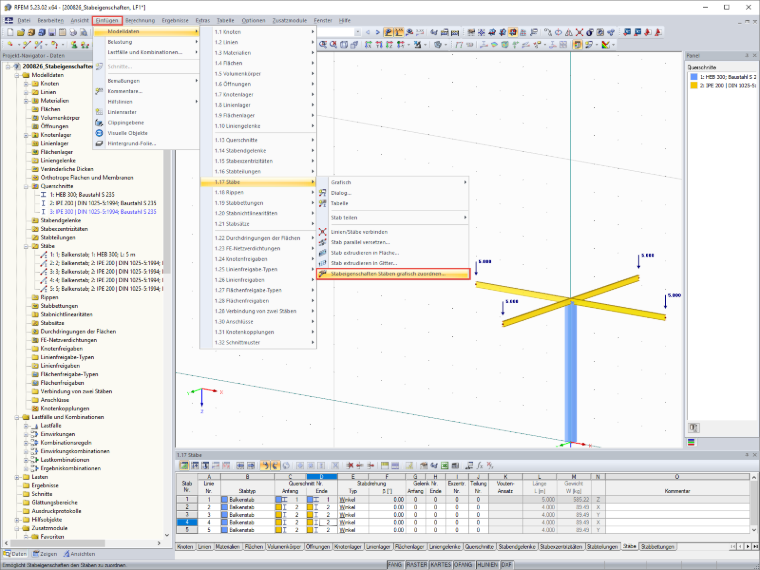This screenshot has height=570, width=760.
Task: Click blue HEB 300 swatch in Panel
Action: (694, 77)
